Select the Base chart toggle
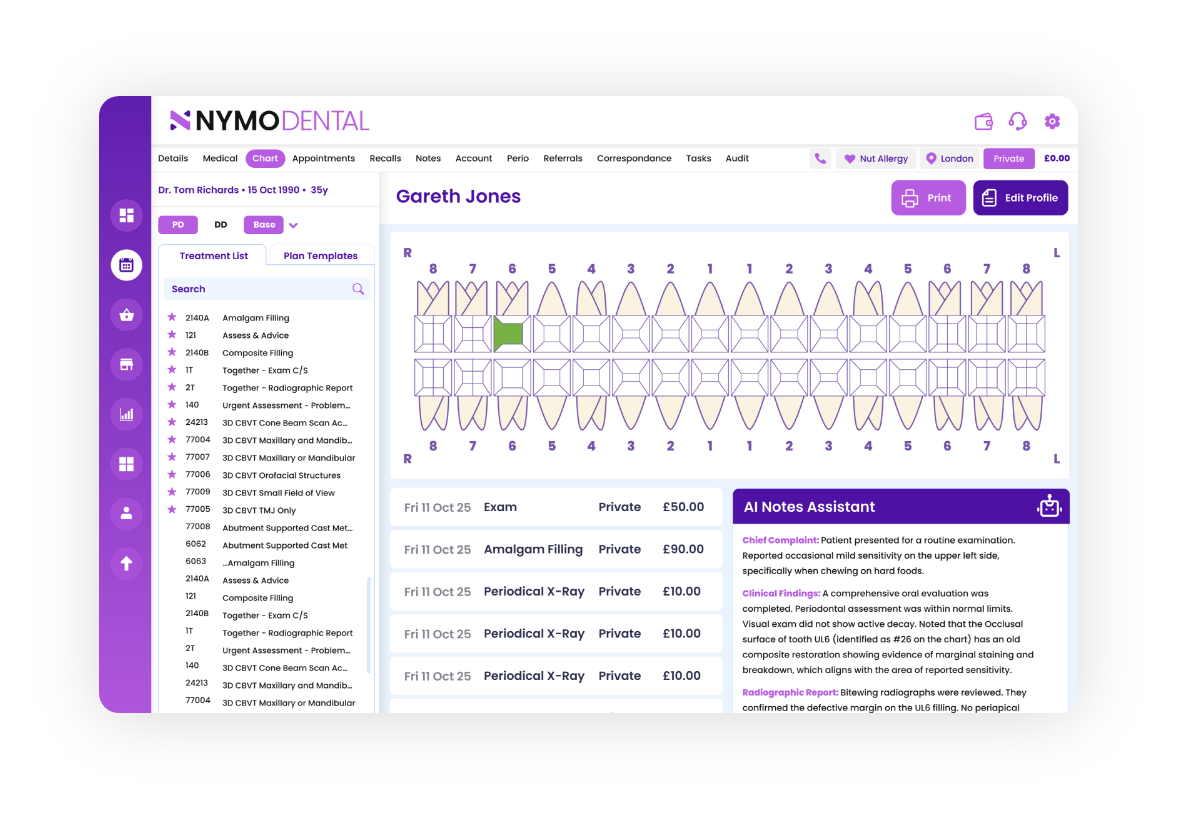This screenshot has width=1177, height=815. [x=263, y=224]
